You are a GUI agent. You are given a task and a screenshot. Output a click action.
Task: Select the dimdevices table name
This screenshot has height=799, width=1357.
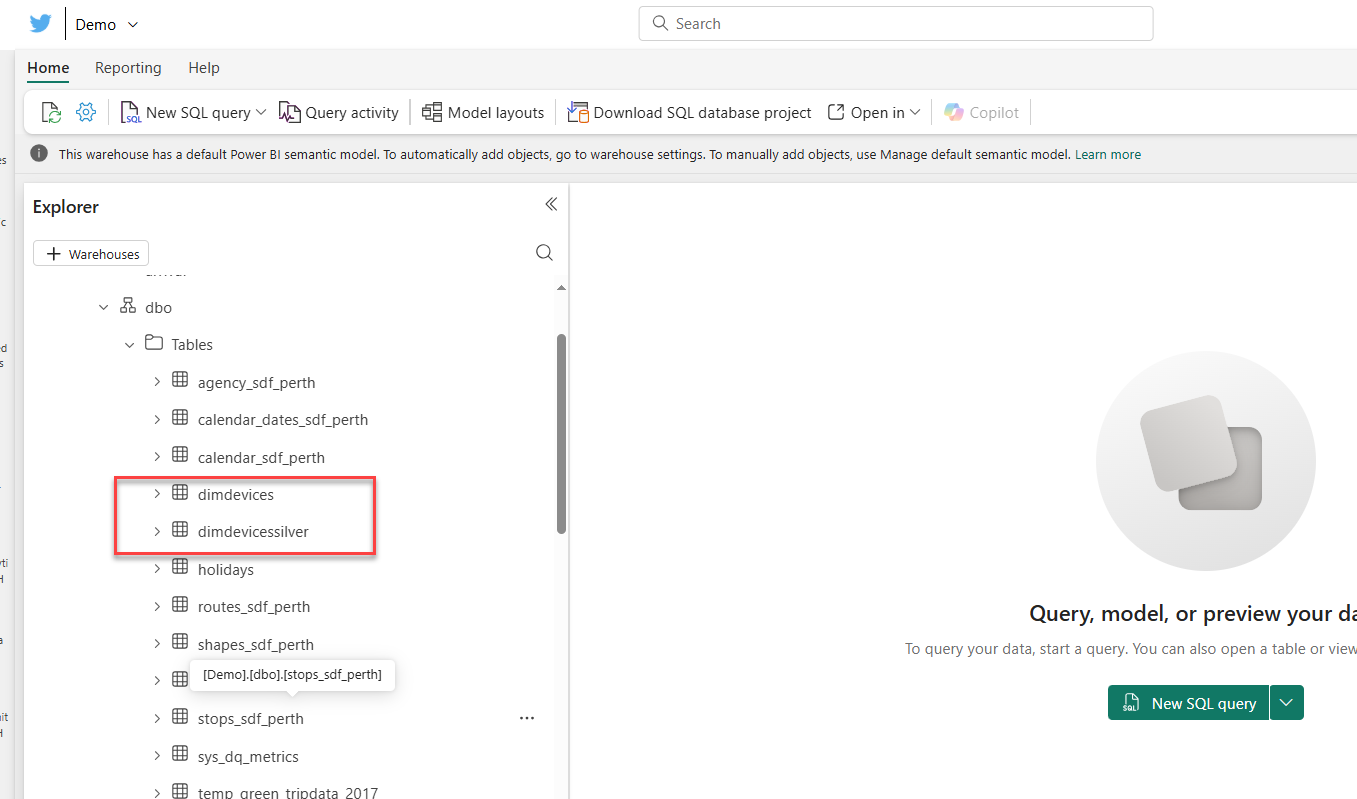[236, 495]
